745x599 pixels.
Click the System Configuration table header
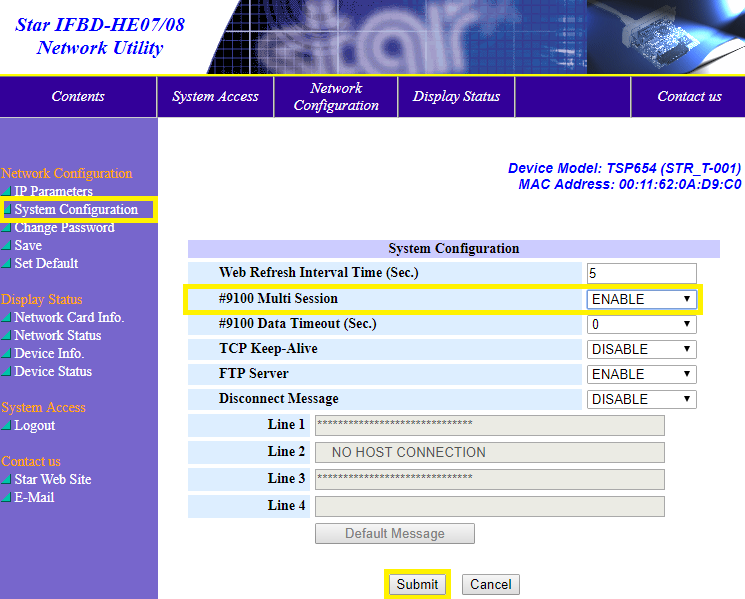pyautogui.click(x=454, y=248)
